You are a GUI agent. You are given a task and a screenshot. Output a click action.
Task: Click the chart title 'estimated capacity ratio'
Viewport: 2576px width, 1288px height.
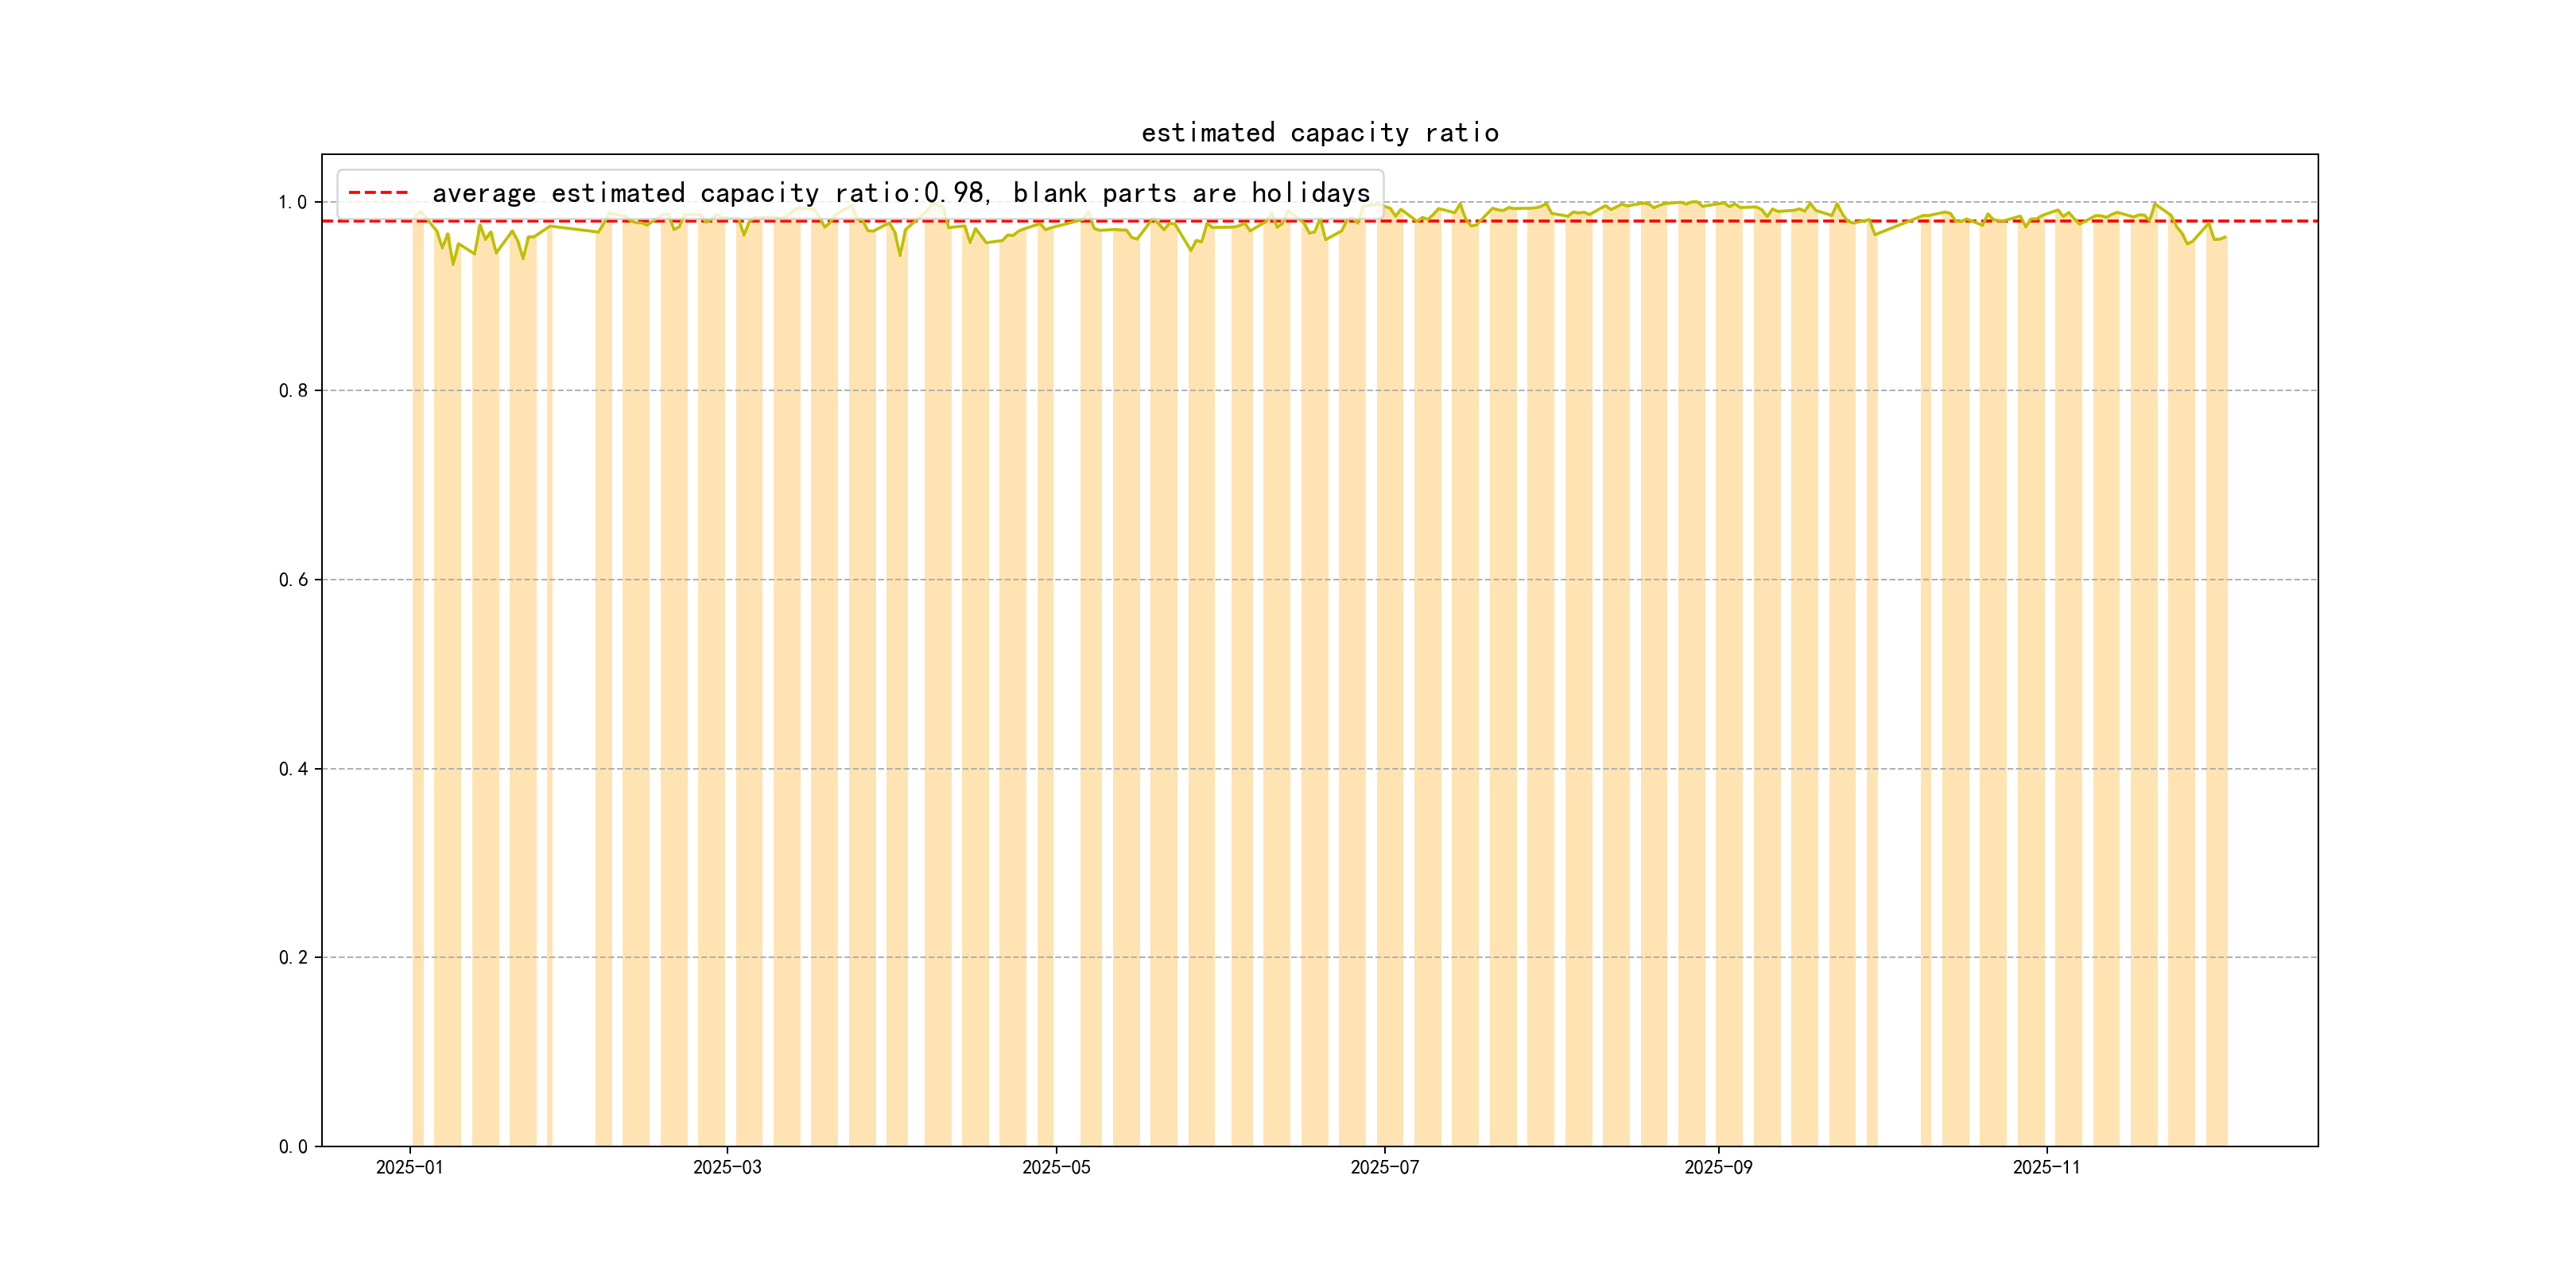[1319, 133]
